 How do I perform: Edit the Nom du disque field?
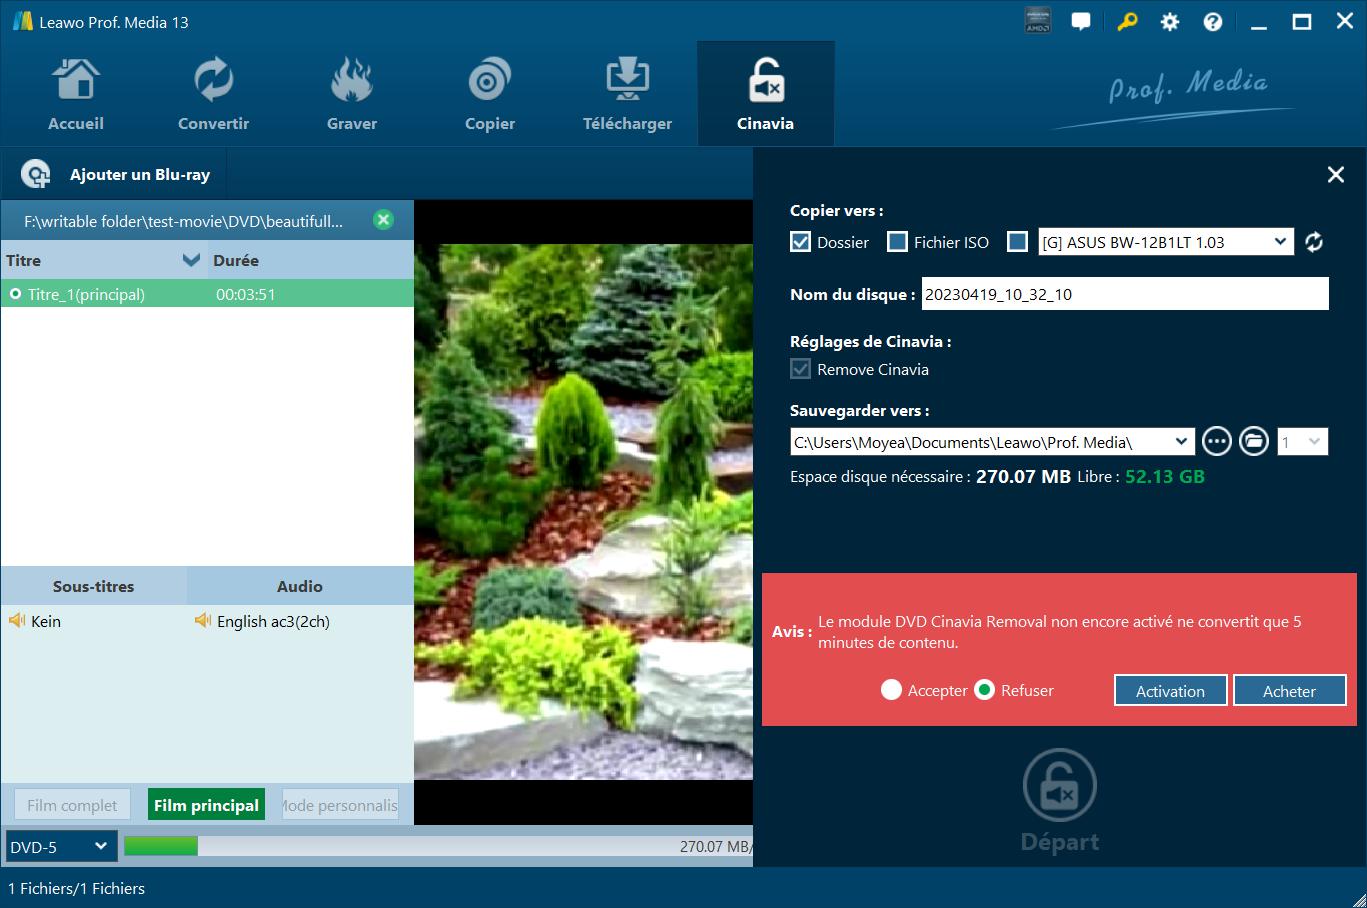pyautogui.click(x=1125, y=294)
